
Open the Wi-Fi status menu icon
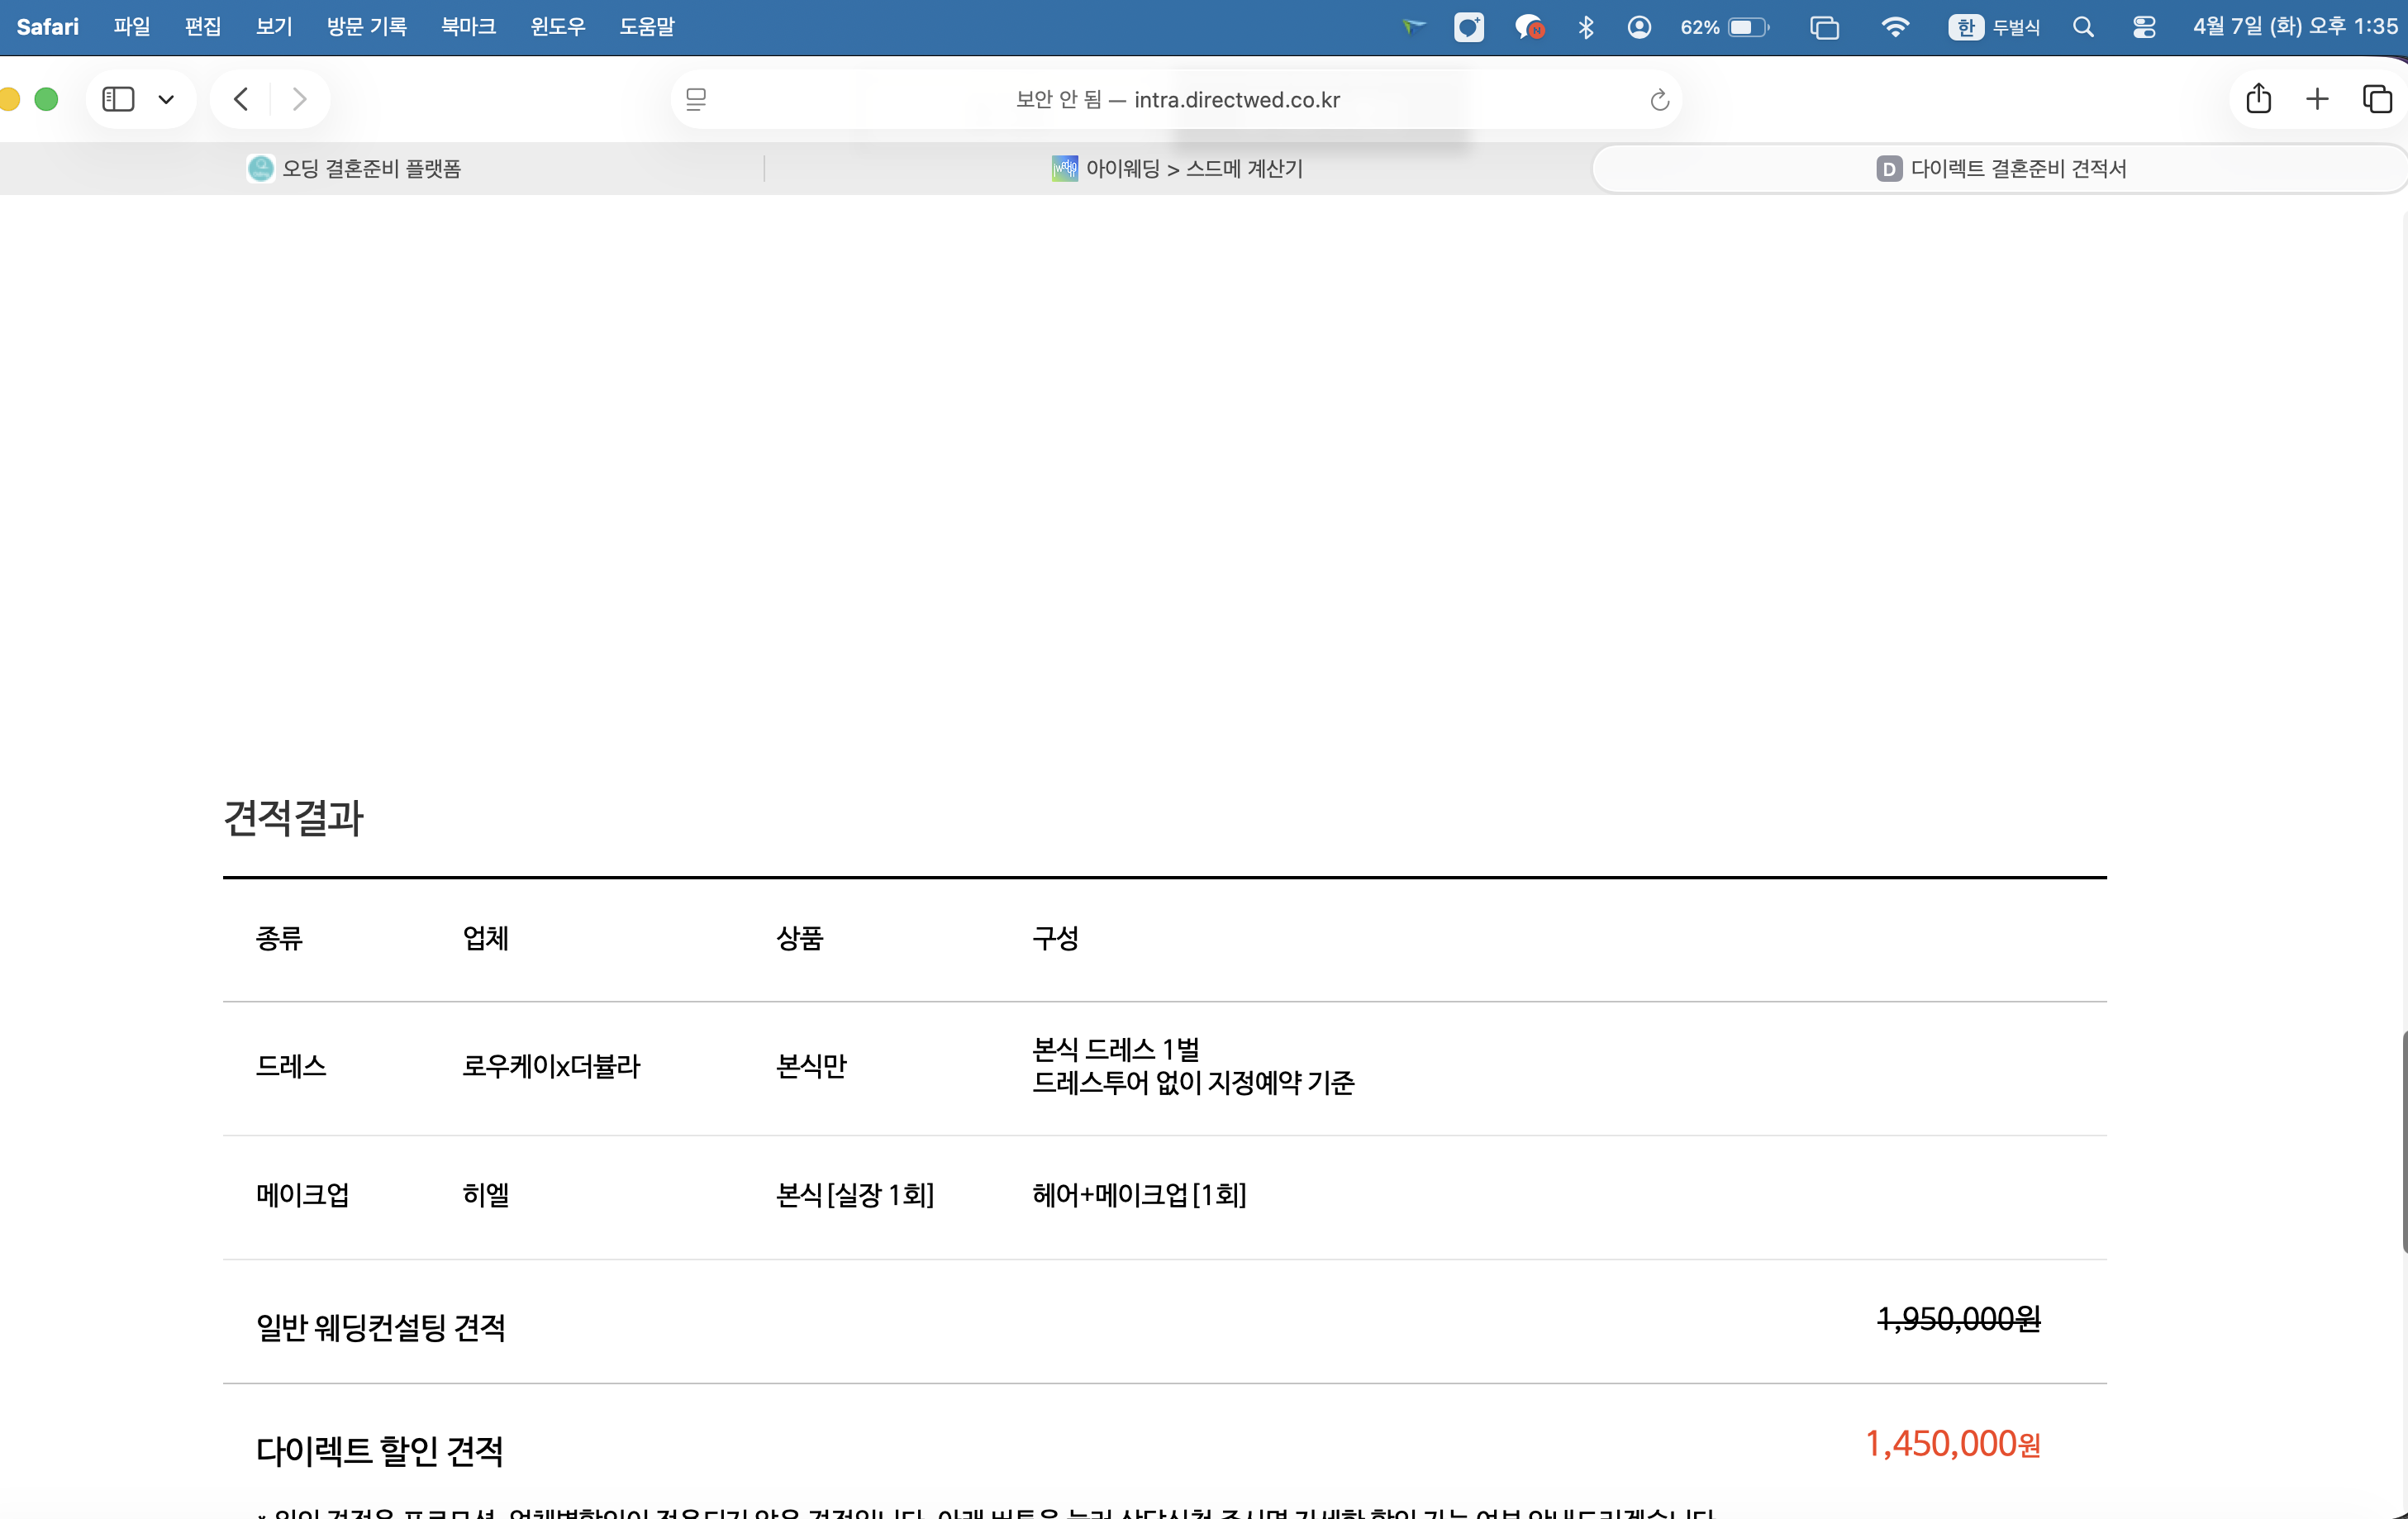[1896, 27]
